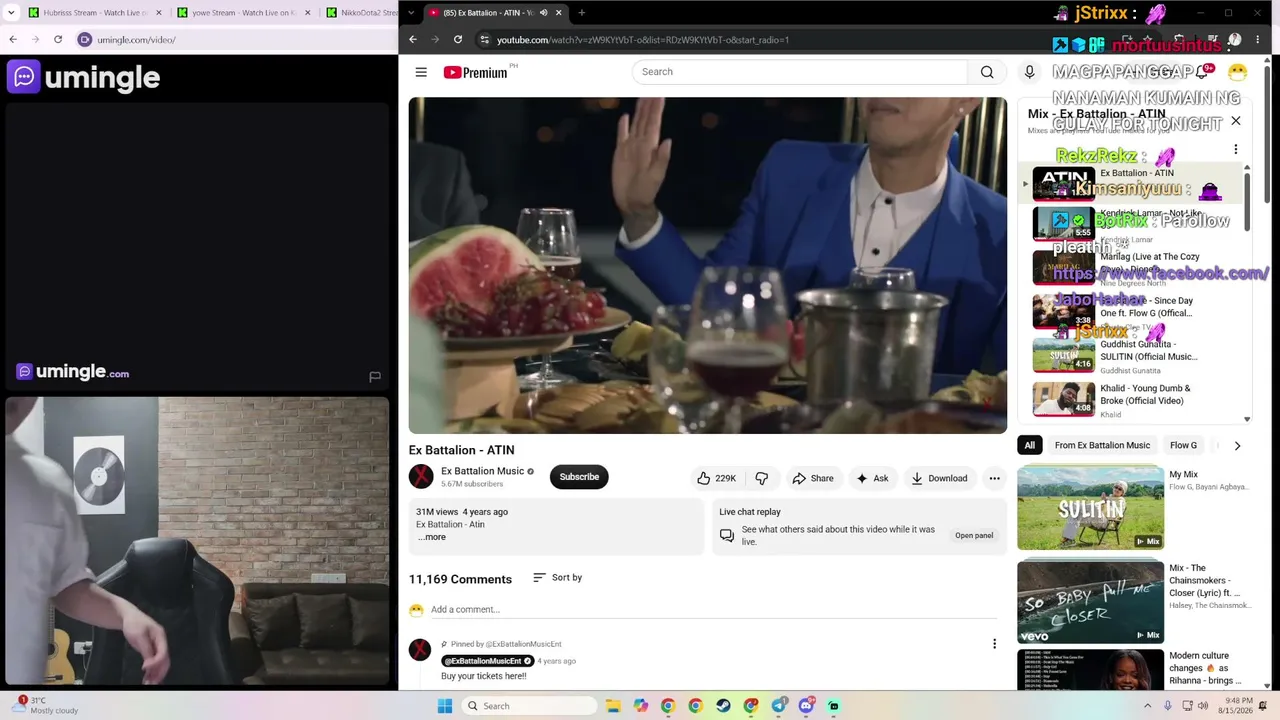This screenshot has width=1280, height=720.
Task: Start voice search with the microphone icon
Action: pos(1029,72)
